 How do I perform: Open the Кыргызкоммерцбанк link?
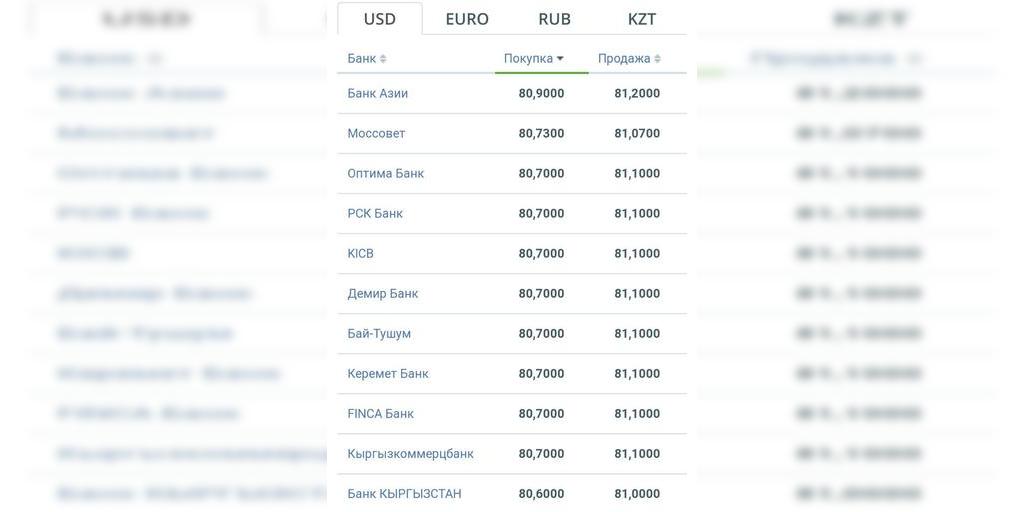(x=410, y=454)
